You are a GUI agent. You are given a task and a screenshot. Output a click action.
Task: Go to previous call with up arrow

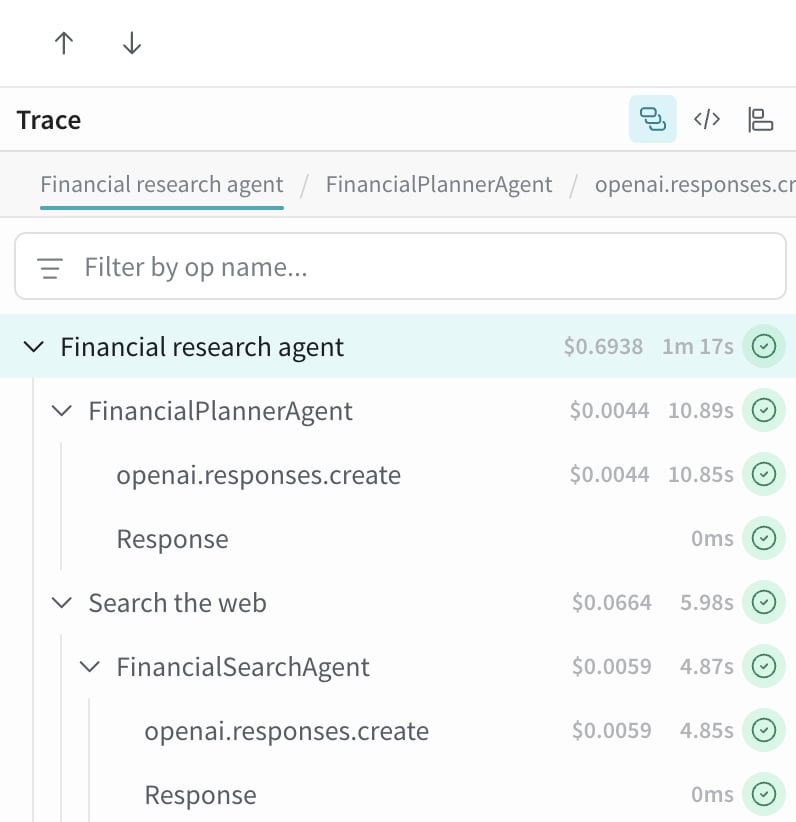coord(64,43)
